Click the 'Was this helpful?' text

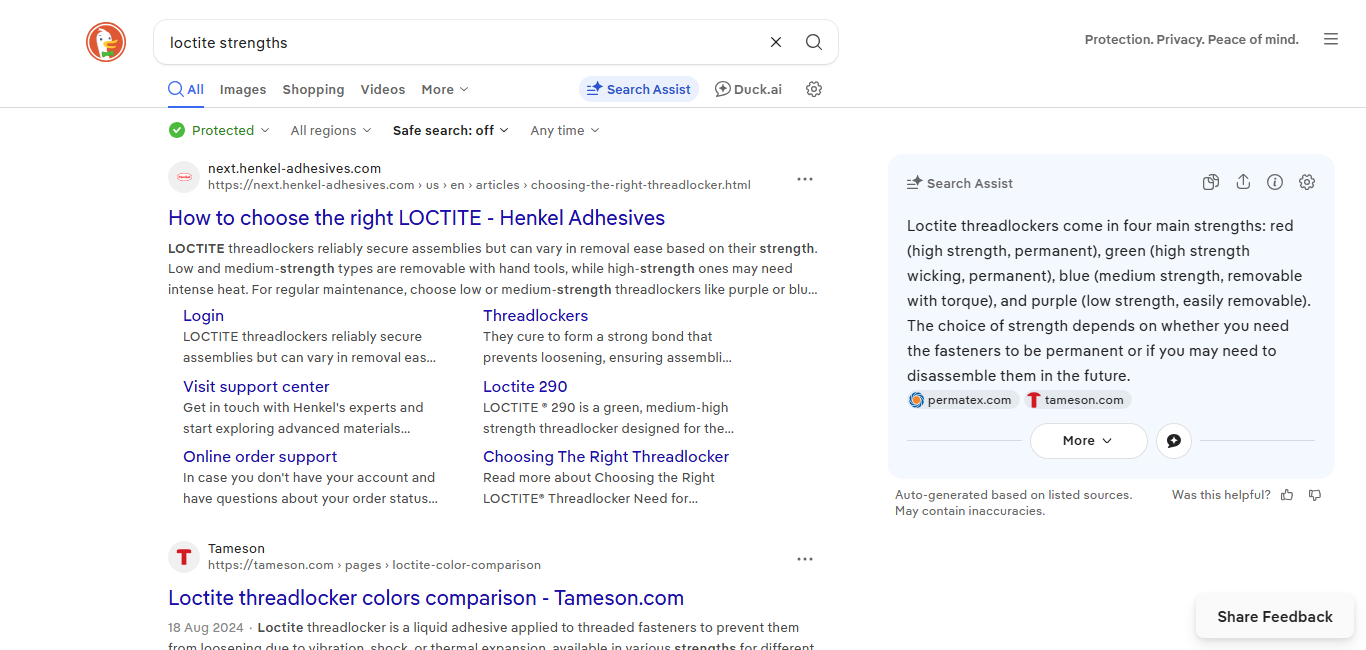click(1221, 495)
